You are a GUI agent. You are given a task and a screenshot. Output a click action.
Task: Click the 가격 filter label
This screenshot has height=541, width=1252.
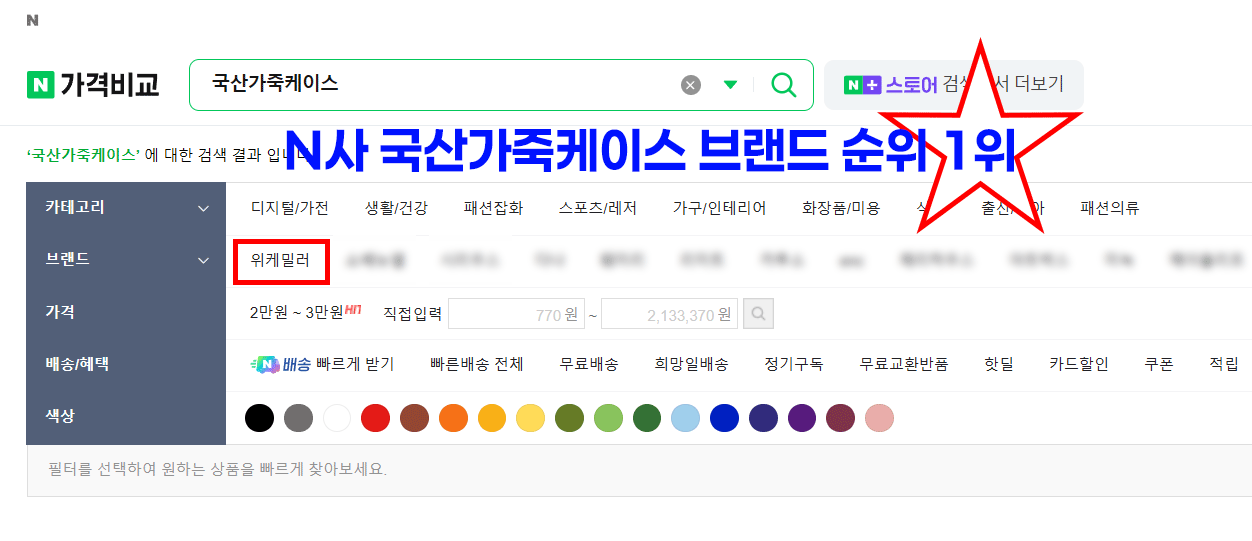[x=60, y=312]
